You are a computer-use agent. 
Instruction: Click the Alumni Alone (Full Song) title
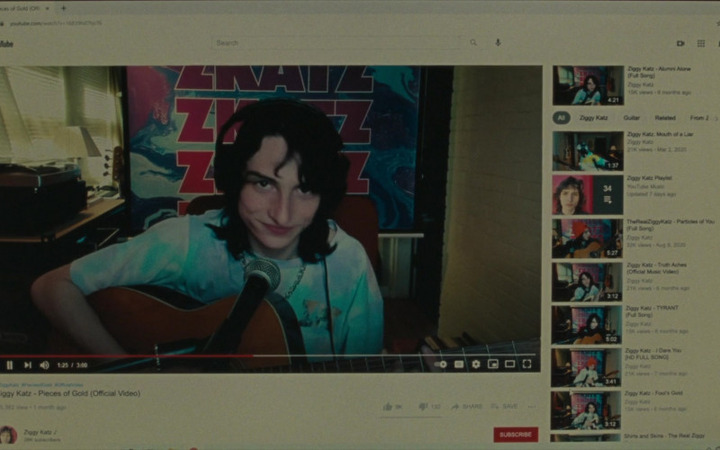click(x=659, y=72)
